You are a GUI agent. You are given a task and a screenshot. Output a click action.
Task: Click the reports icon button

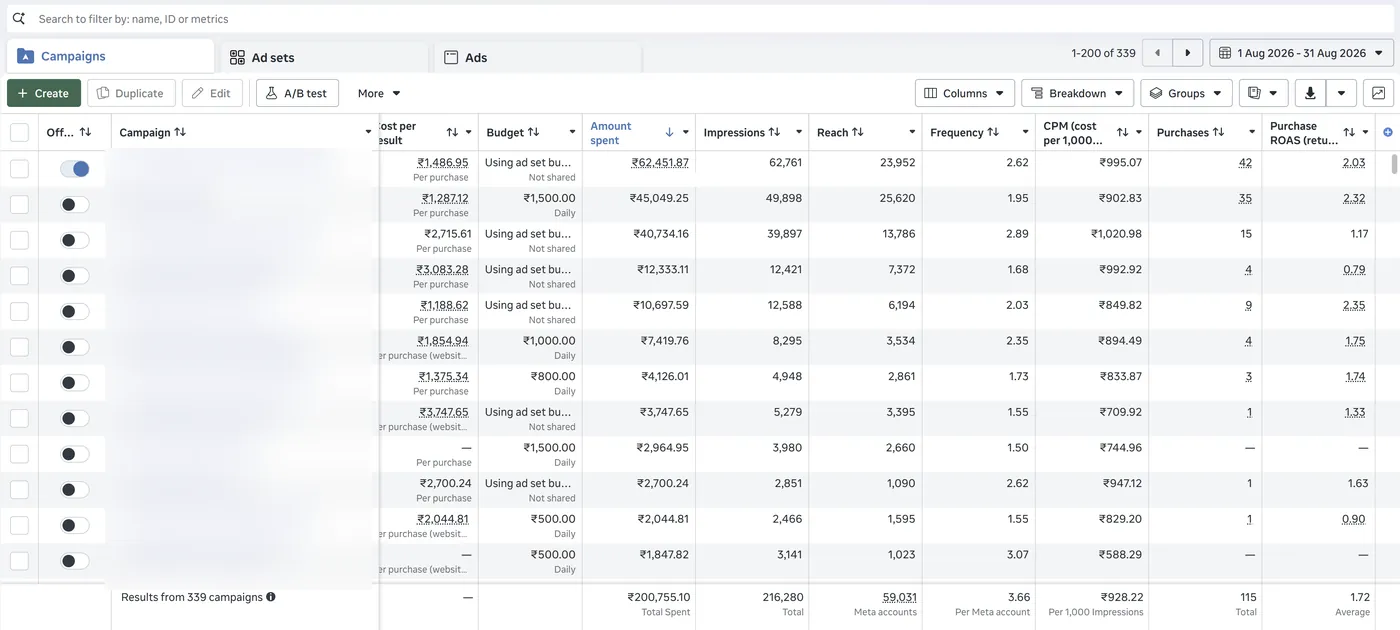(1263, 93)
